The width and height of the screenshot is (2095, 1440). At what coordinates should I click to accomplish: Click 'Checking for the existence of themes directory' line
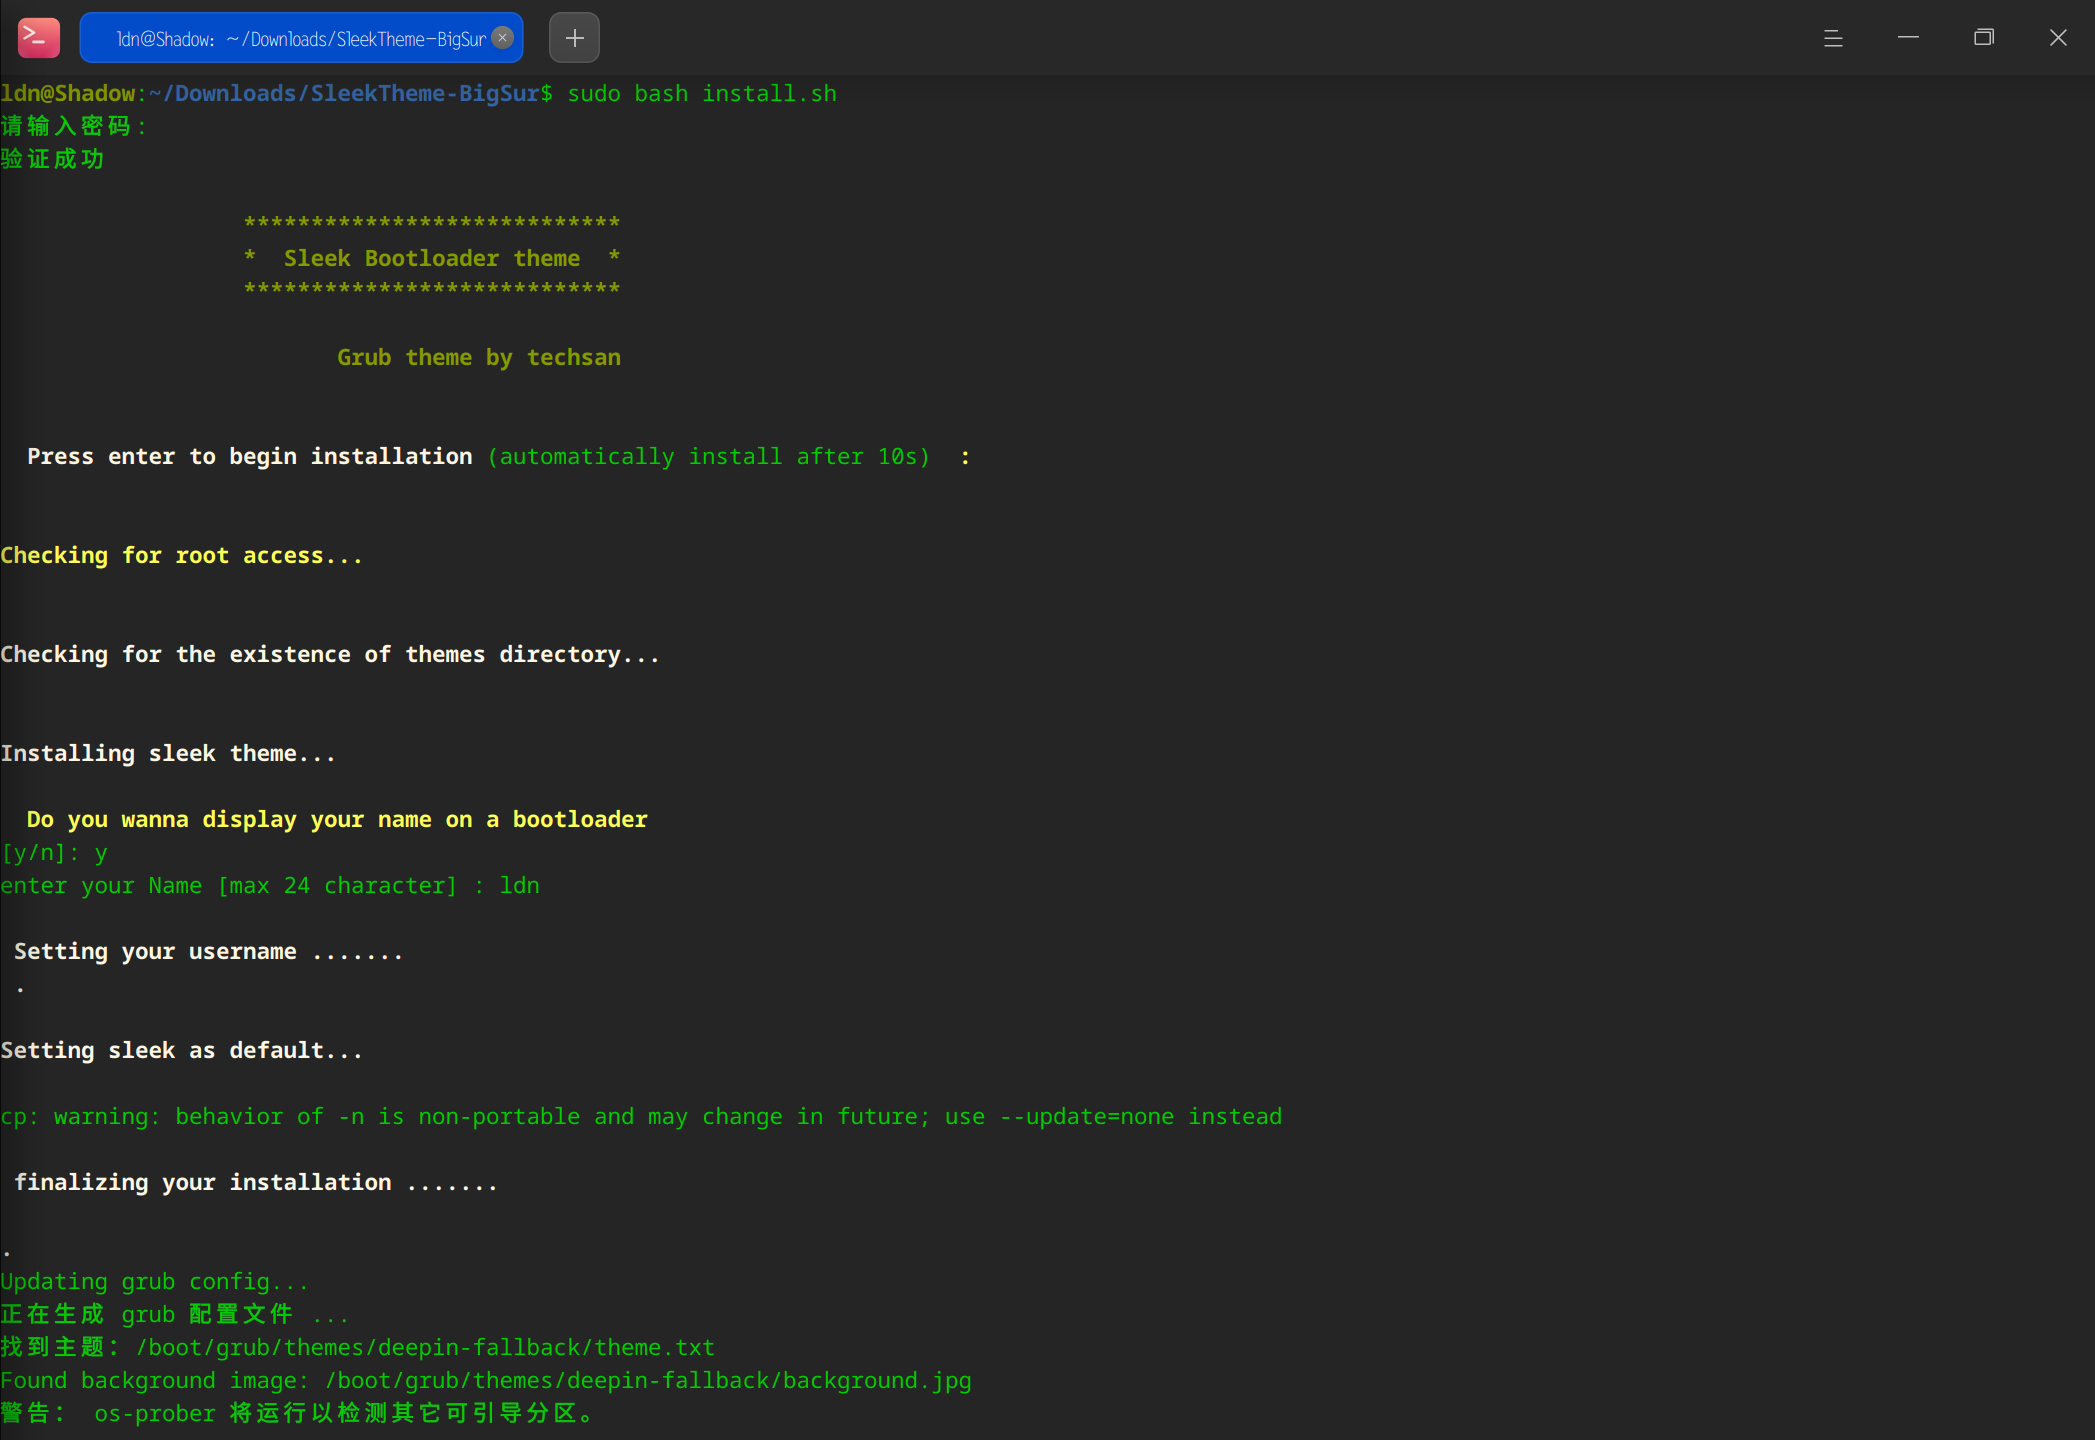pos(330,654)
